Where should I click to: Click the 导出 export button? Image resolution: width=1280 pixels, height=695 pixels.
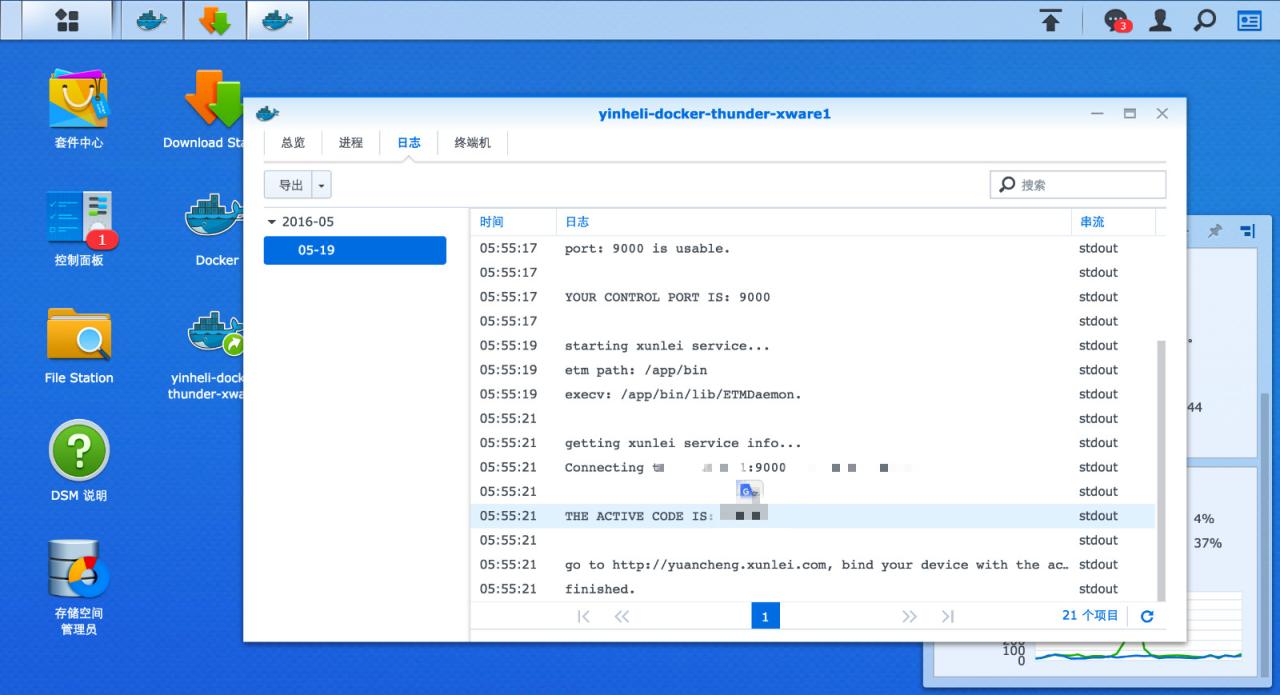[x=290, y=185]
